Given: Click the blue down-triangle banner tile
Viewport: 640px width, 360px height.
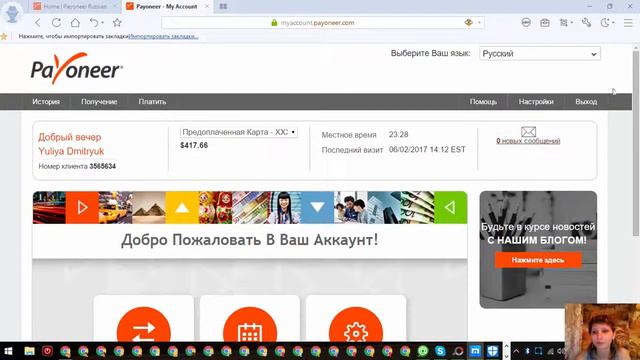Looking at the screenshot, I should pyautogui.click(x=317, y=207).
